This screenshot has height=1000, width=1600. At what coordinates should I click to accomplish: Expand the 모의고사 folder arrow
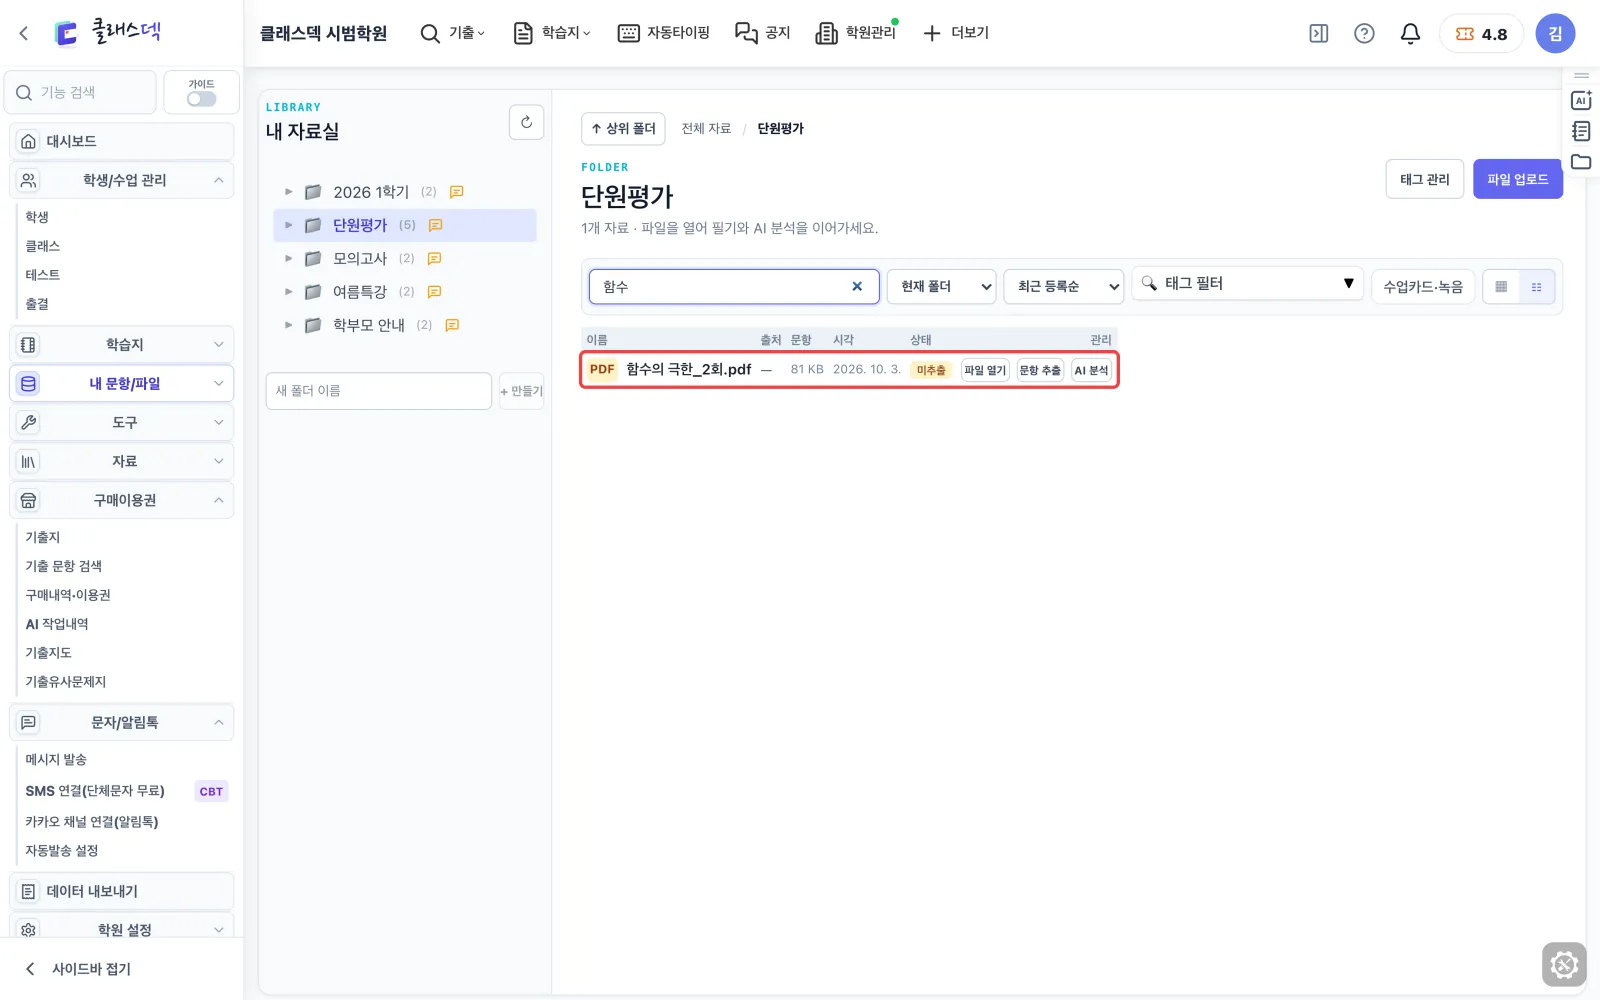(x=289, y=259)
